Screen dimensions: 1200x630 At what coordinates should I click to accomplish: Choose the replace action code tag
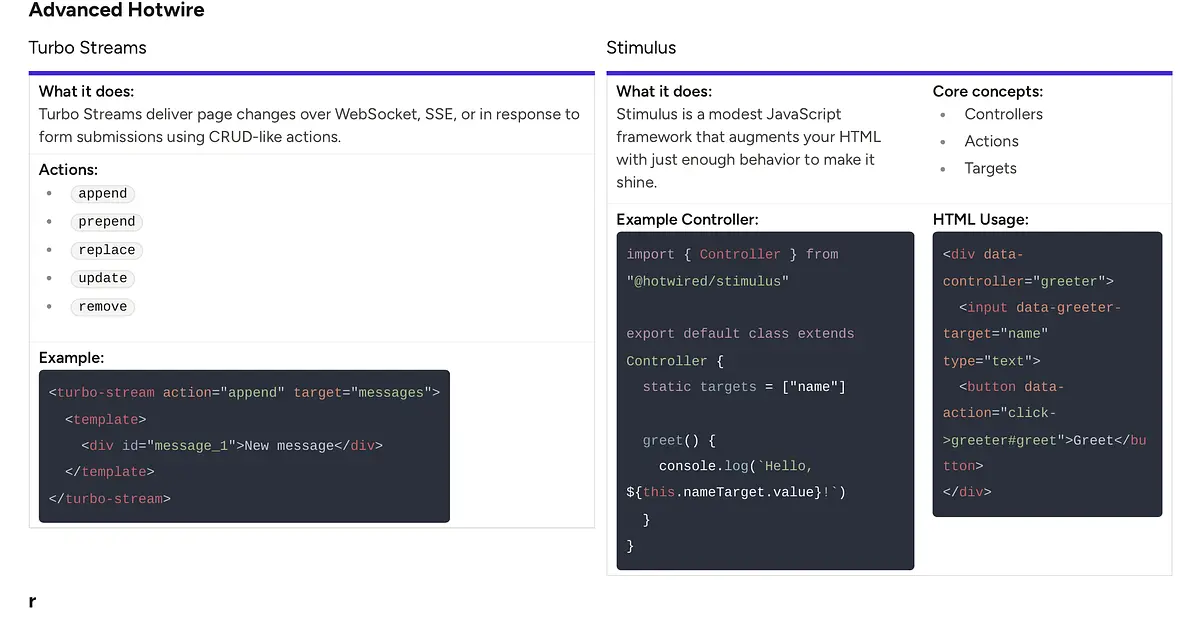tap(106, 250)
